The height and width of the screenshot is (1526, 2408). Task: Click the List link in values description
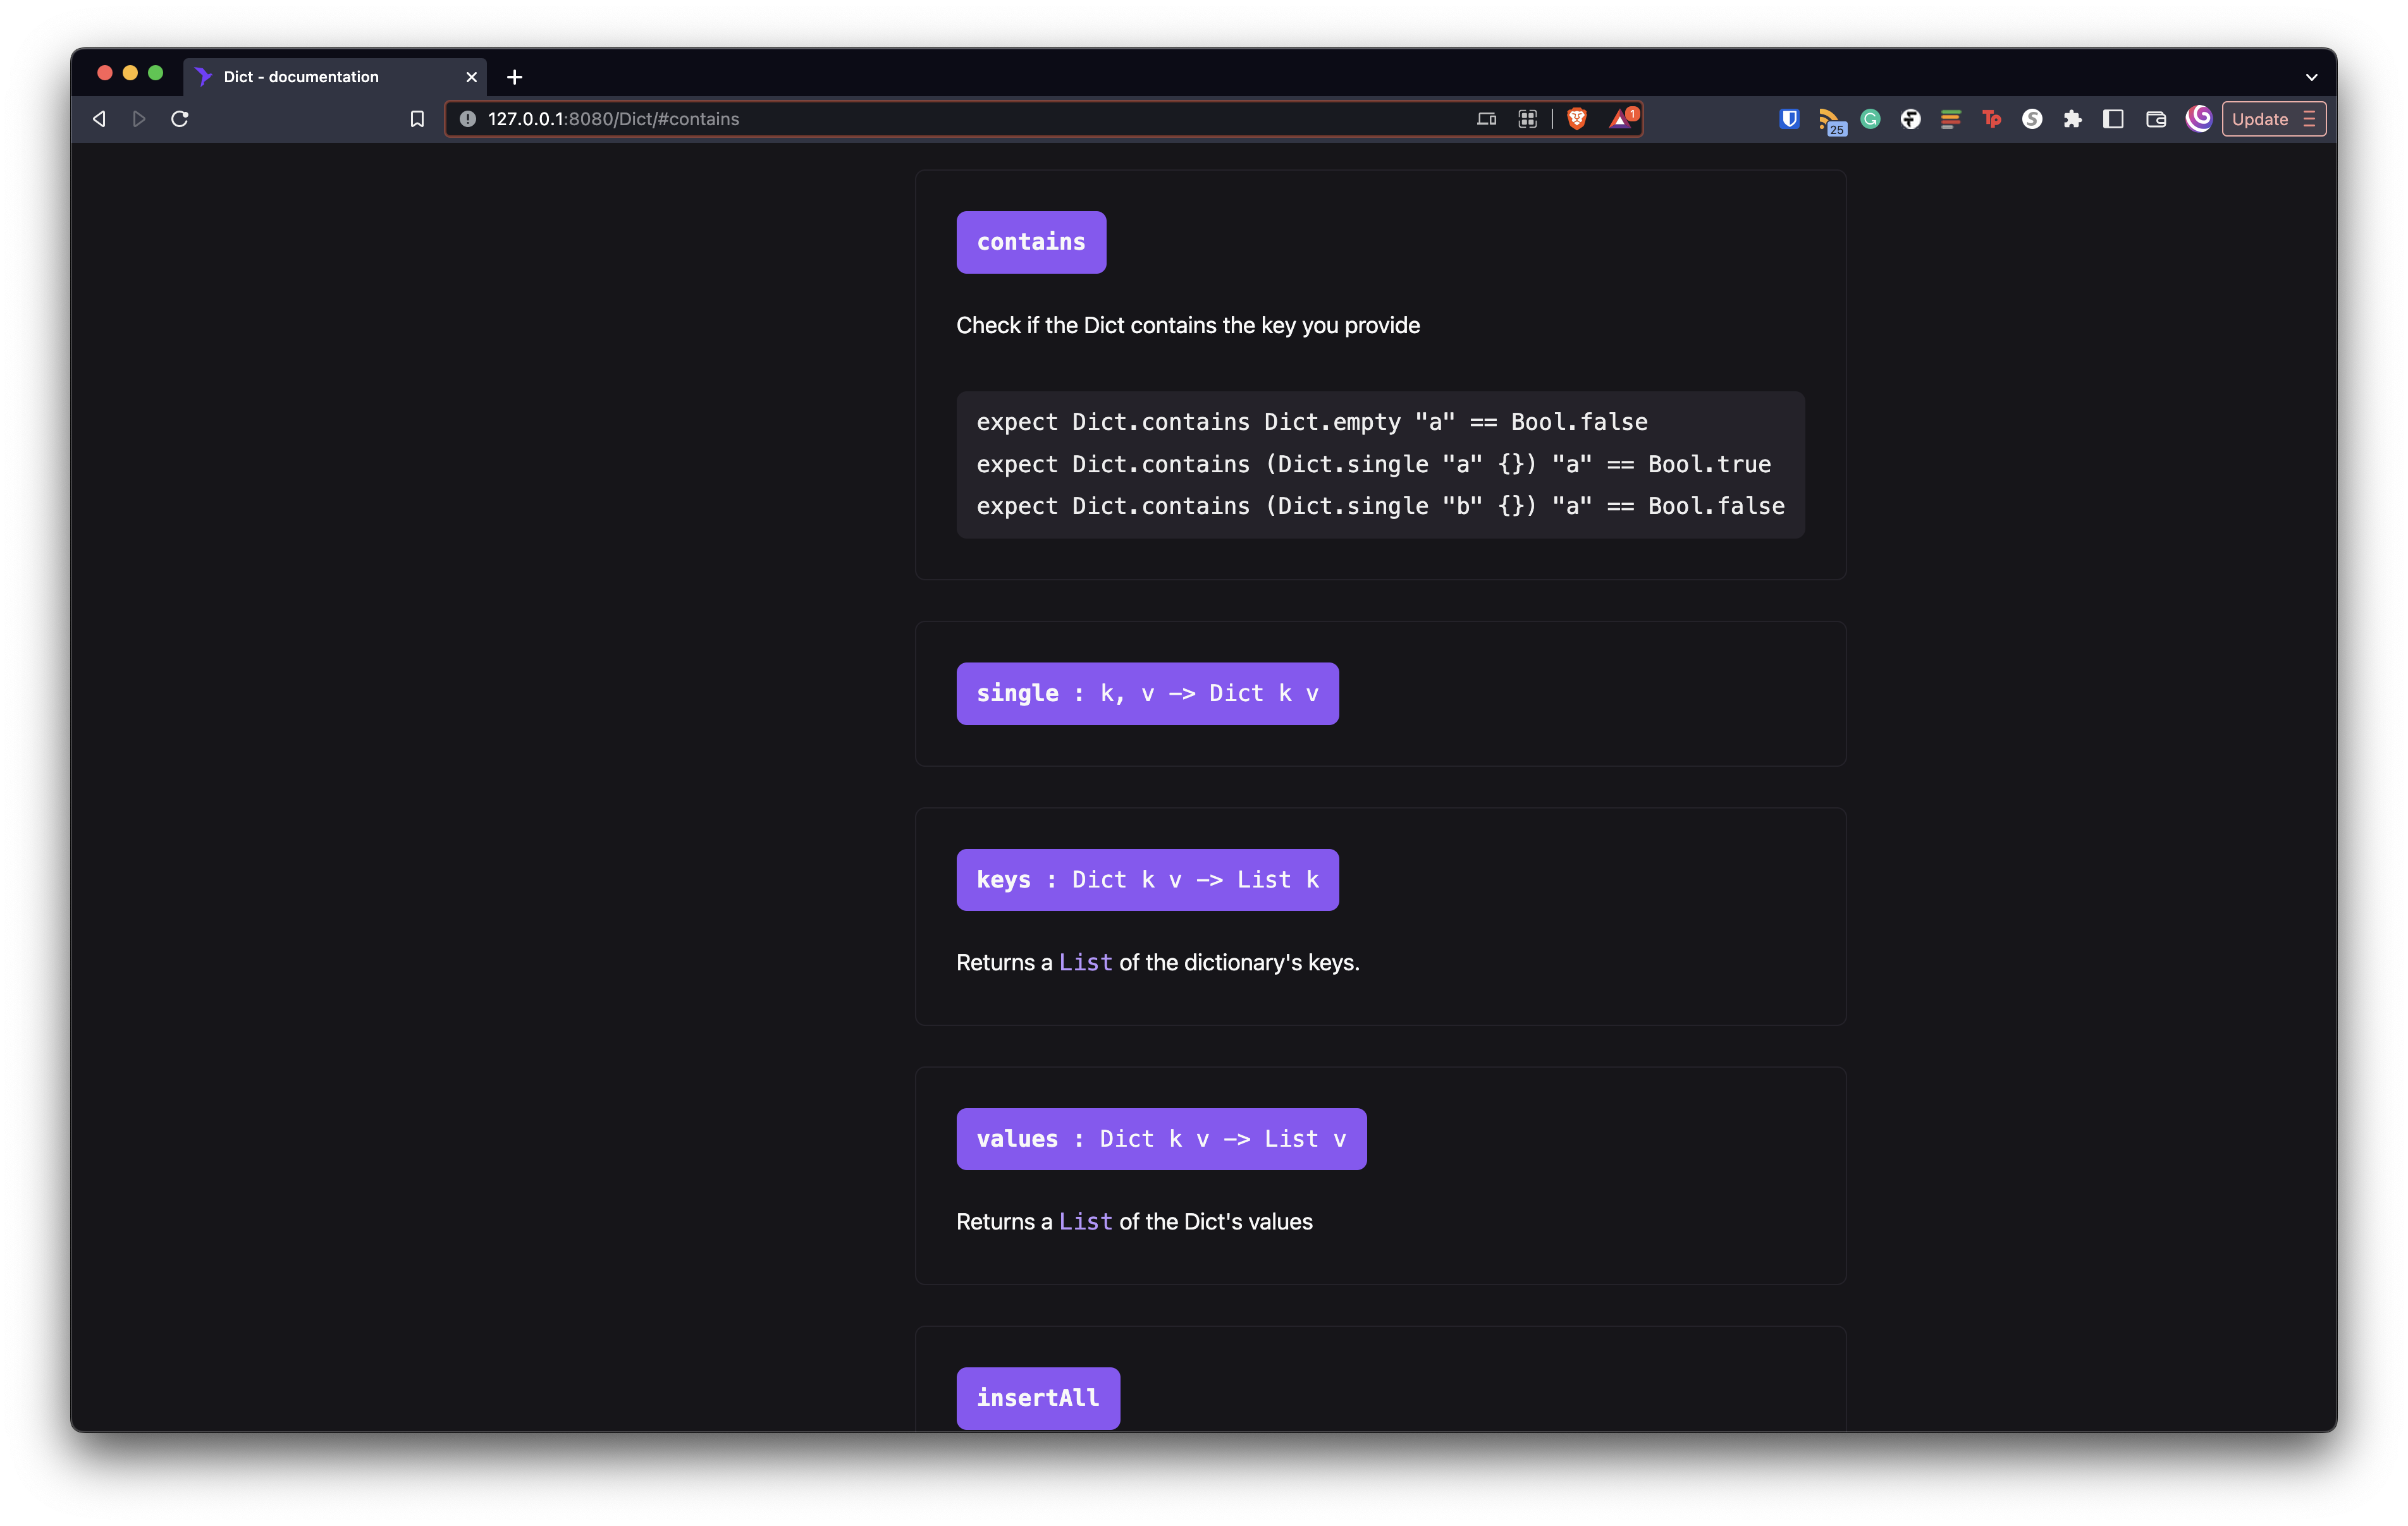pos(1085,1221)
